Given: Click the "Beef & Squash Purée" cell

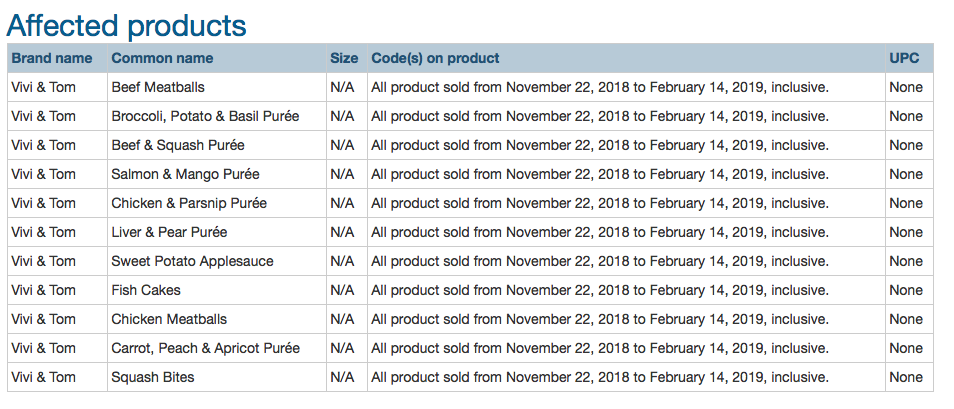Looking at the screenshot, I should point(176,145).
